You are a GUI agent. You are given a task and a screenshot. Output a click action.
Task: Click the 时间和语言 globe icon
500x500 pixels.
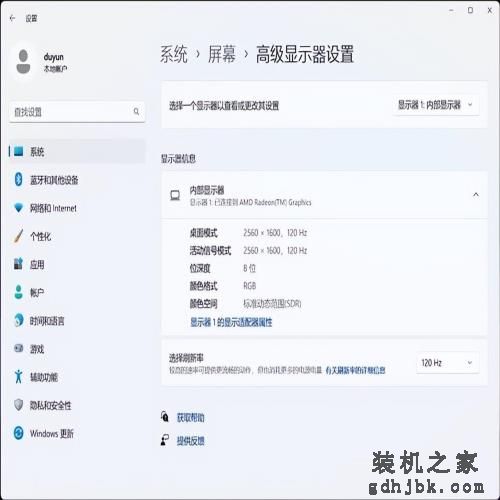pos(19,320)
